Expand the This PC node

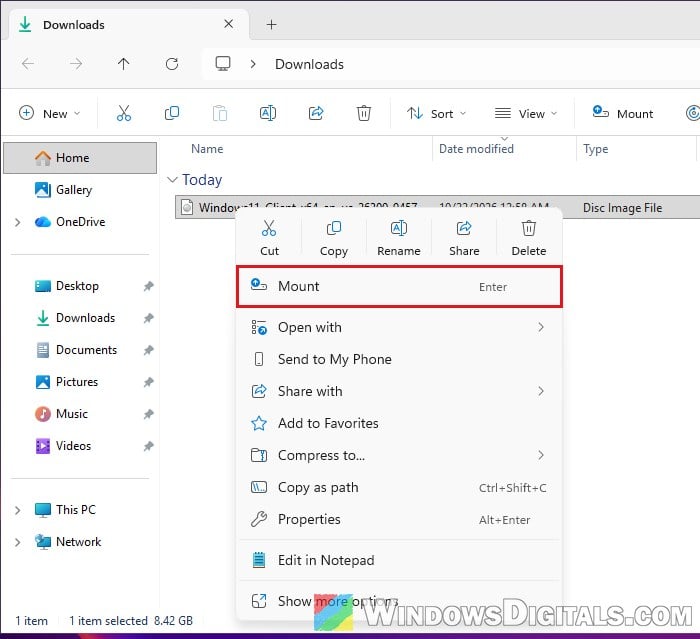(x=17, y=510)
